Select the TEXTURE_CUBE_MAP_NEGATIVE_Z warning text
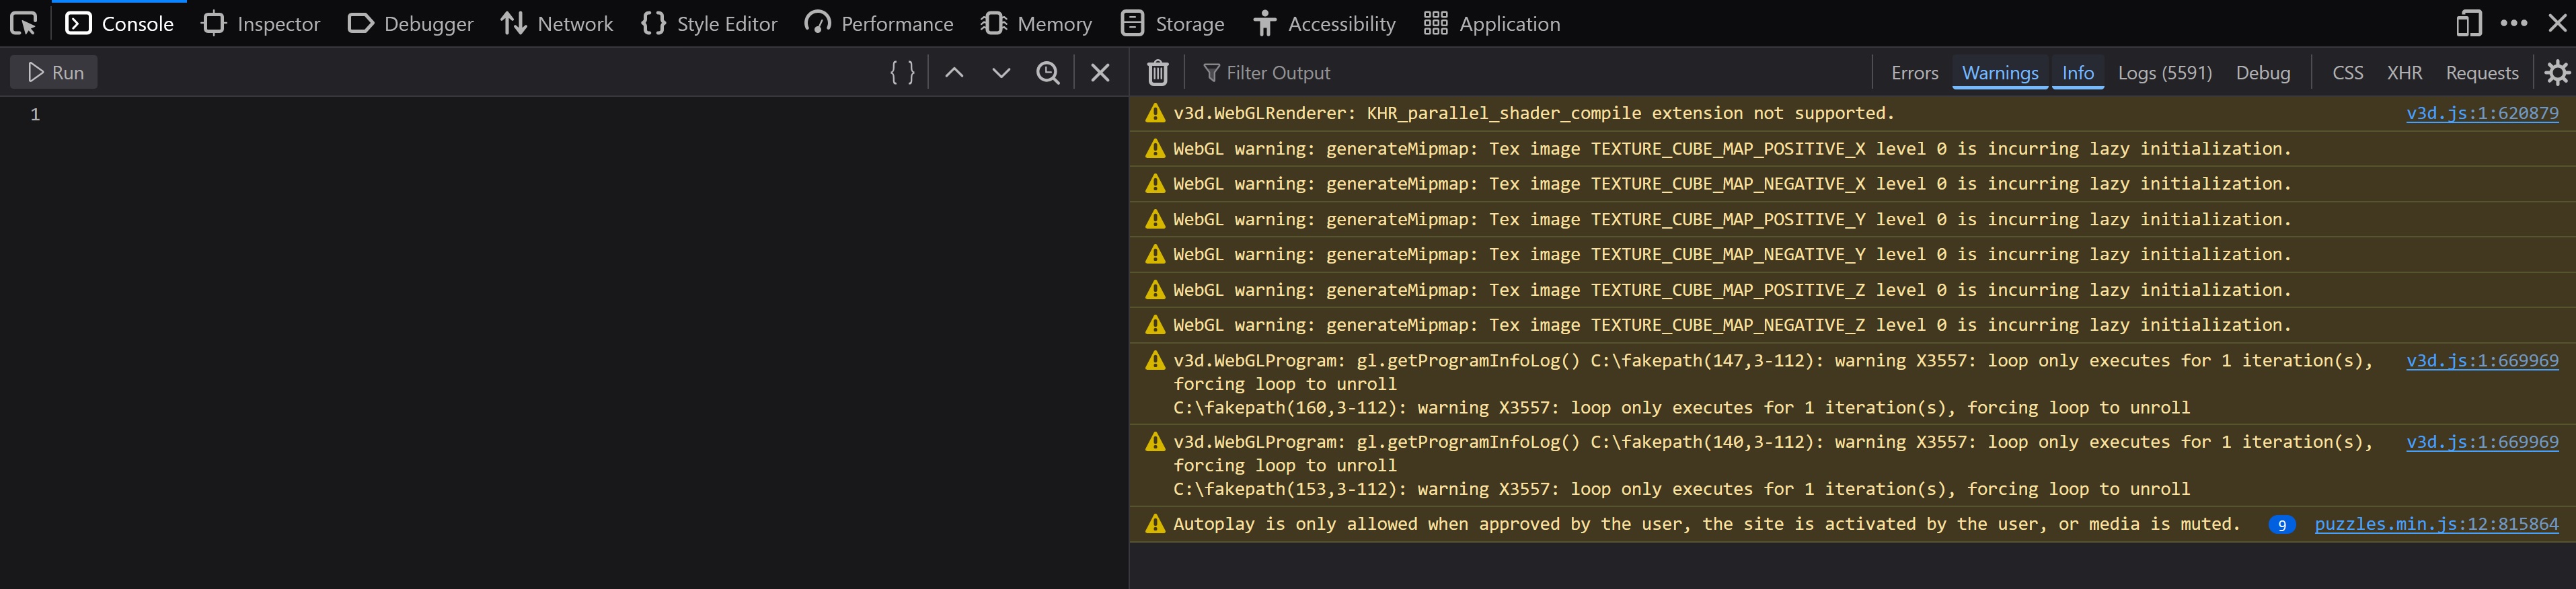This screenshot has width=2576, height=589. pos(1732,325)
